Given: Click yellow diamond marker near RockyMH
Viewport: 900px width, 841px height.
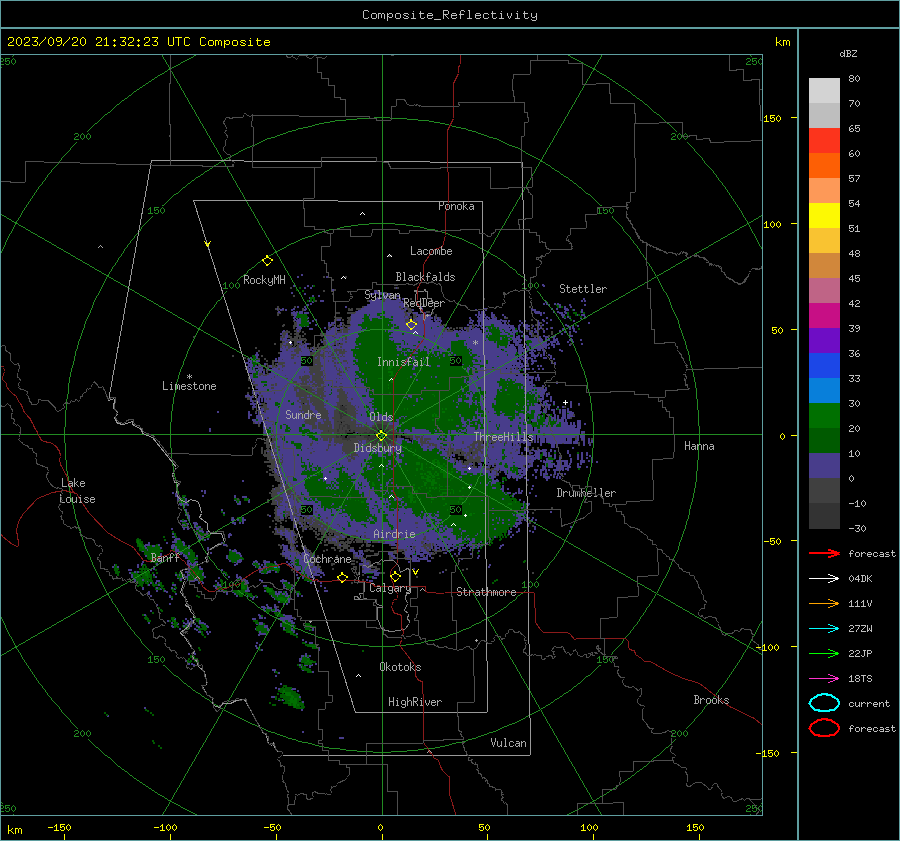Looking at the screenshot, I should [267, 261].
